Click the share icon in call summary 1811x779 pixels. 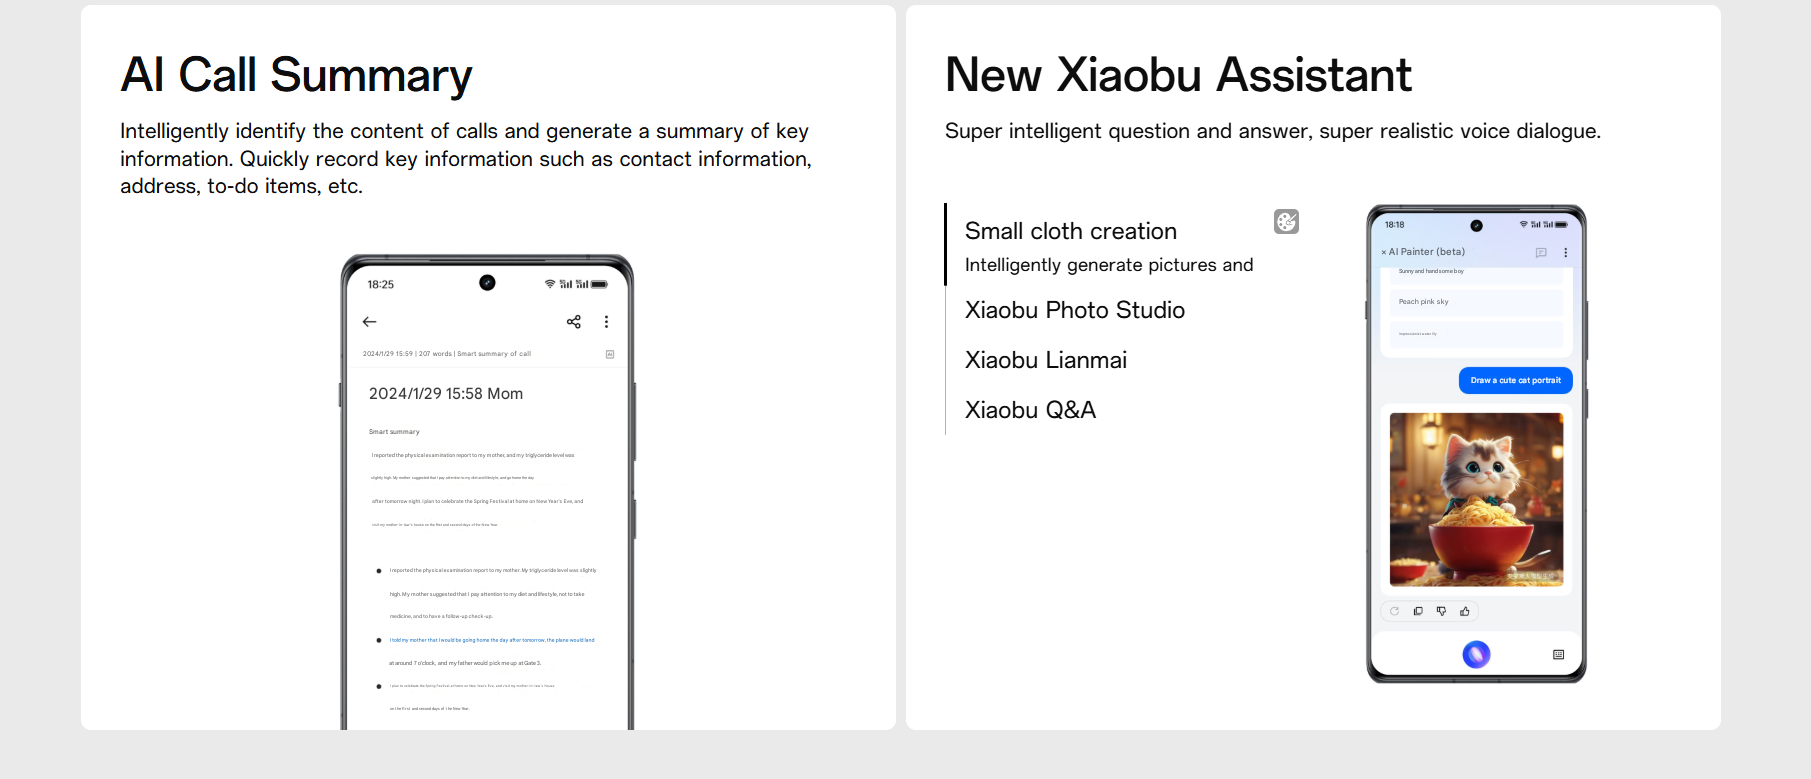click(x=574, y=322)
